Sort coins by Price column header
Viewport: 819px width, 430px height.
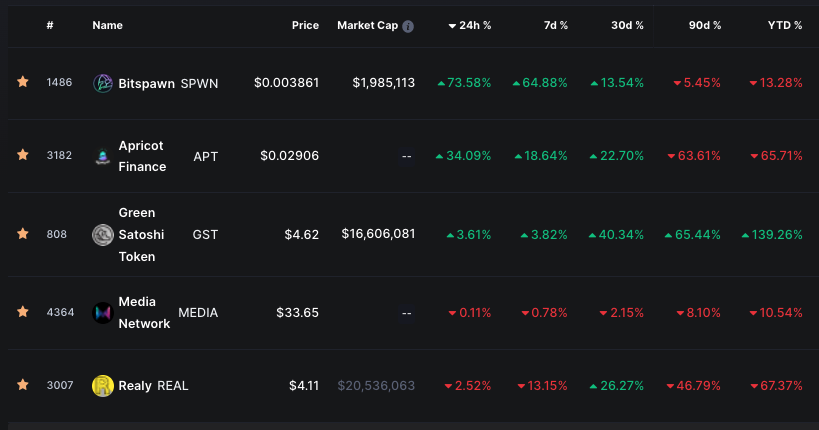pos(305,25)
